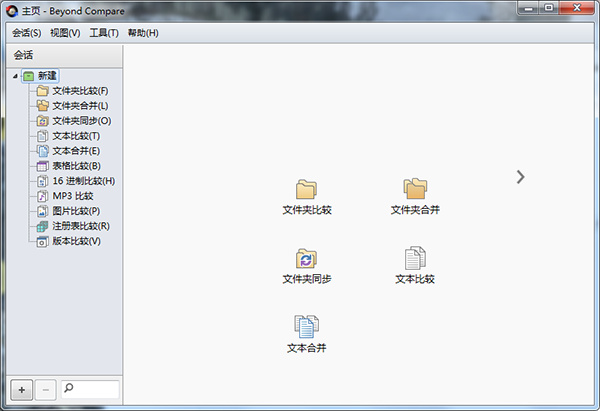Open the 视图(V) menu
The height and width of the screenshot is (411, 600).
click(65, 33)
